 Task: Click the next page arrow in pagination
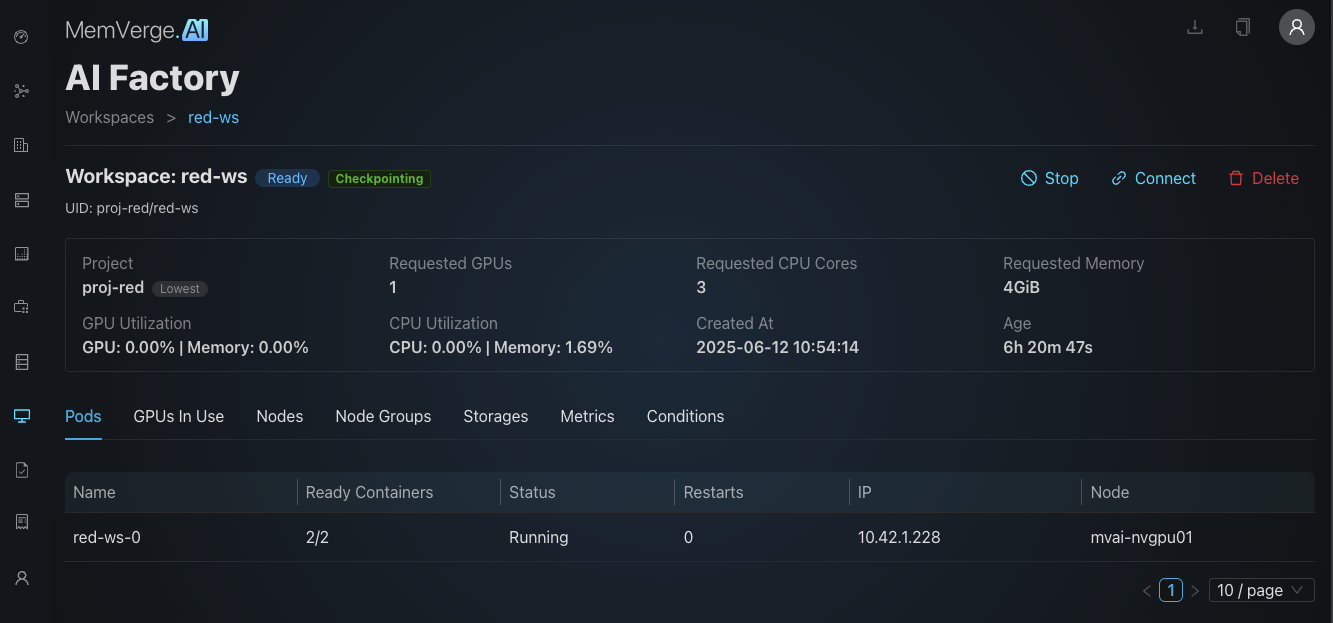pos(1194,591)
